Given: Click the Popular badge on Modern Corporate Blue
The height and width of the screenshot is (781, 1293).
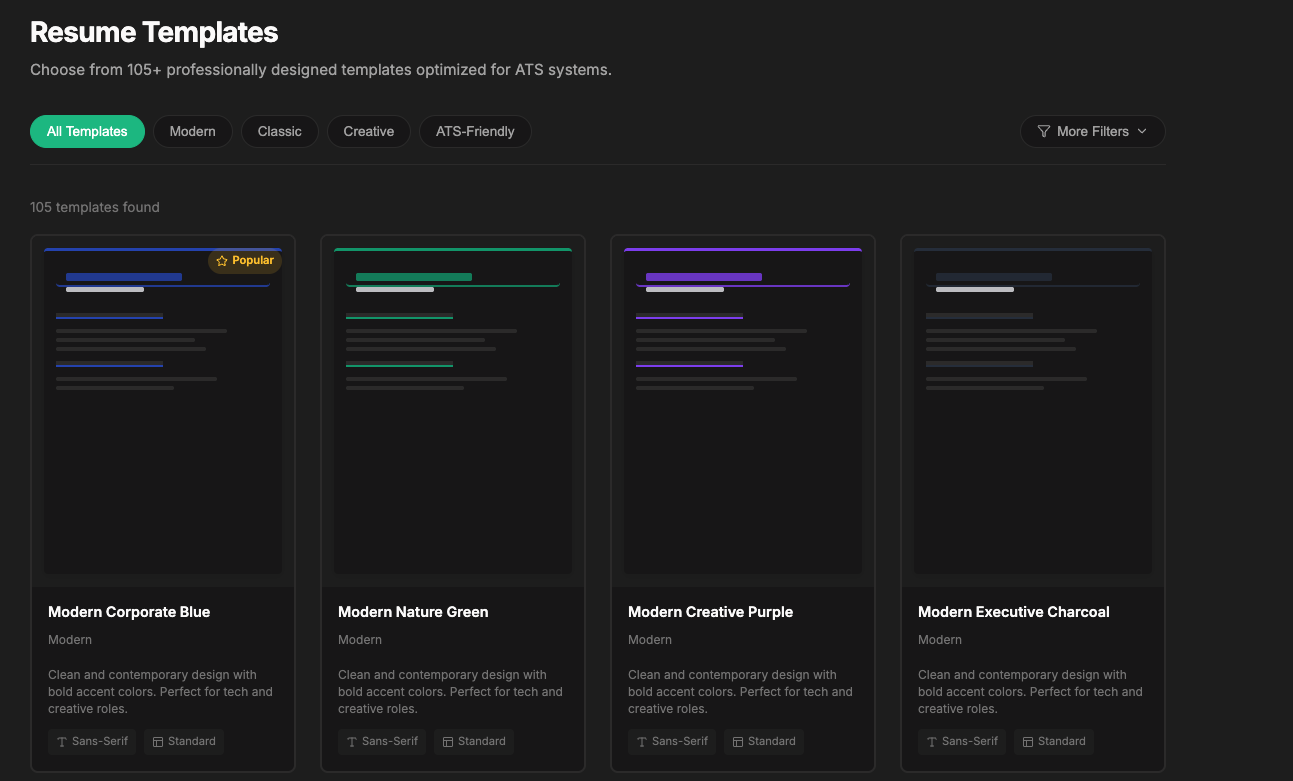Looking at the screenshot, I should [x=244, y=260].
